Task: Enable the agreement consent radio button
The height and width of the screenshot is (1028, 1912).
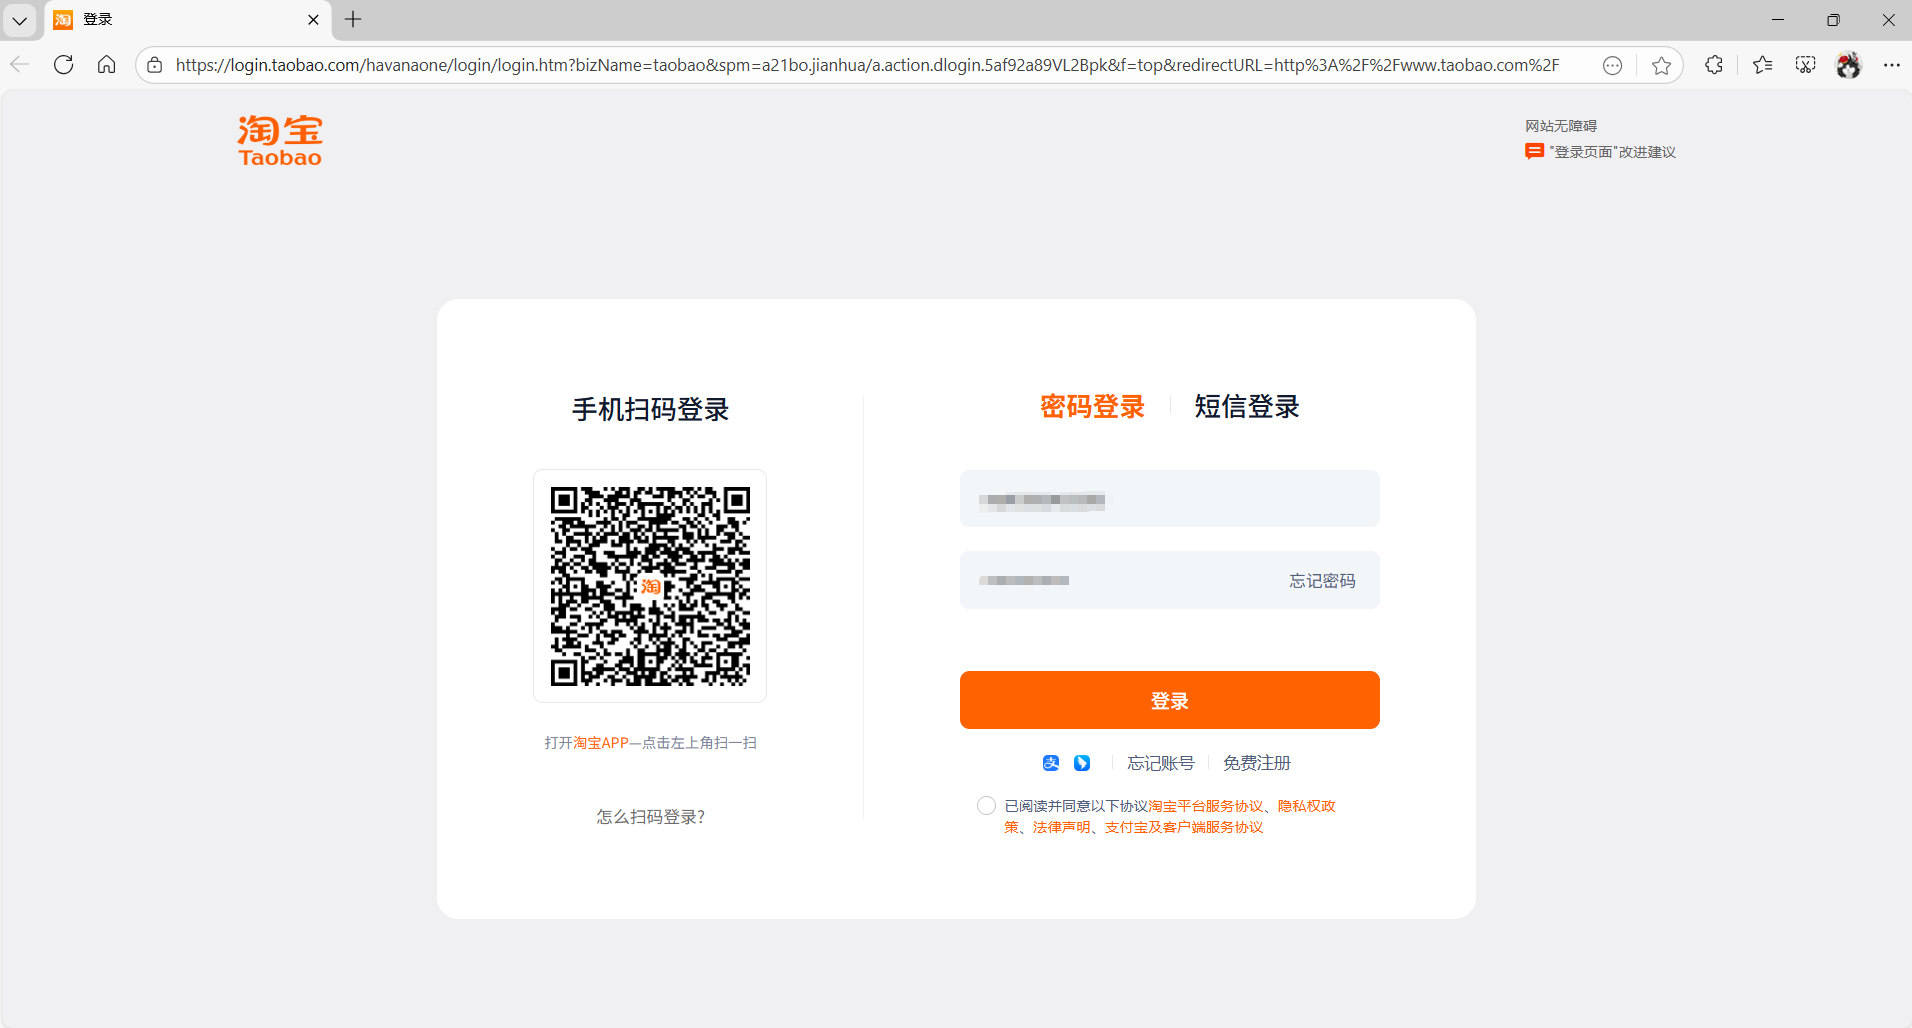Action: tap(986, 805)
